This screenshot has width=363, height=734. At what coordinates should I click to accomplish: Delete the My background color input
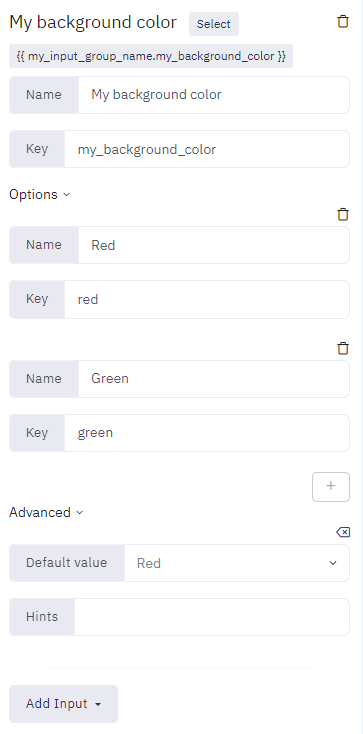[x=343, y=22]
